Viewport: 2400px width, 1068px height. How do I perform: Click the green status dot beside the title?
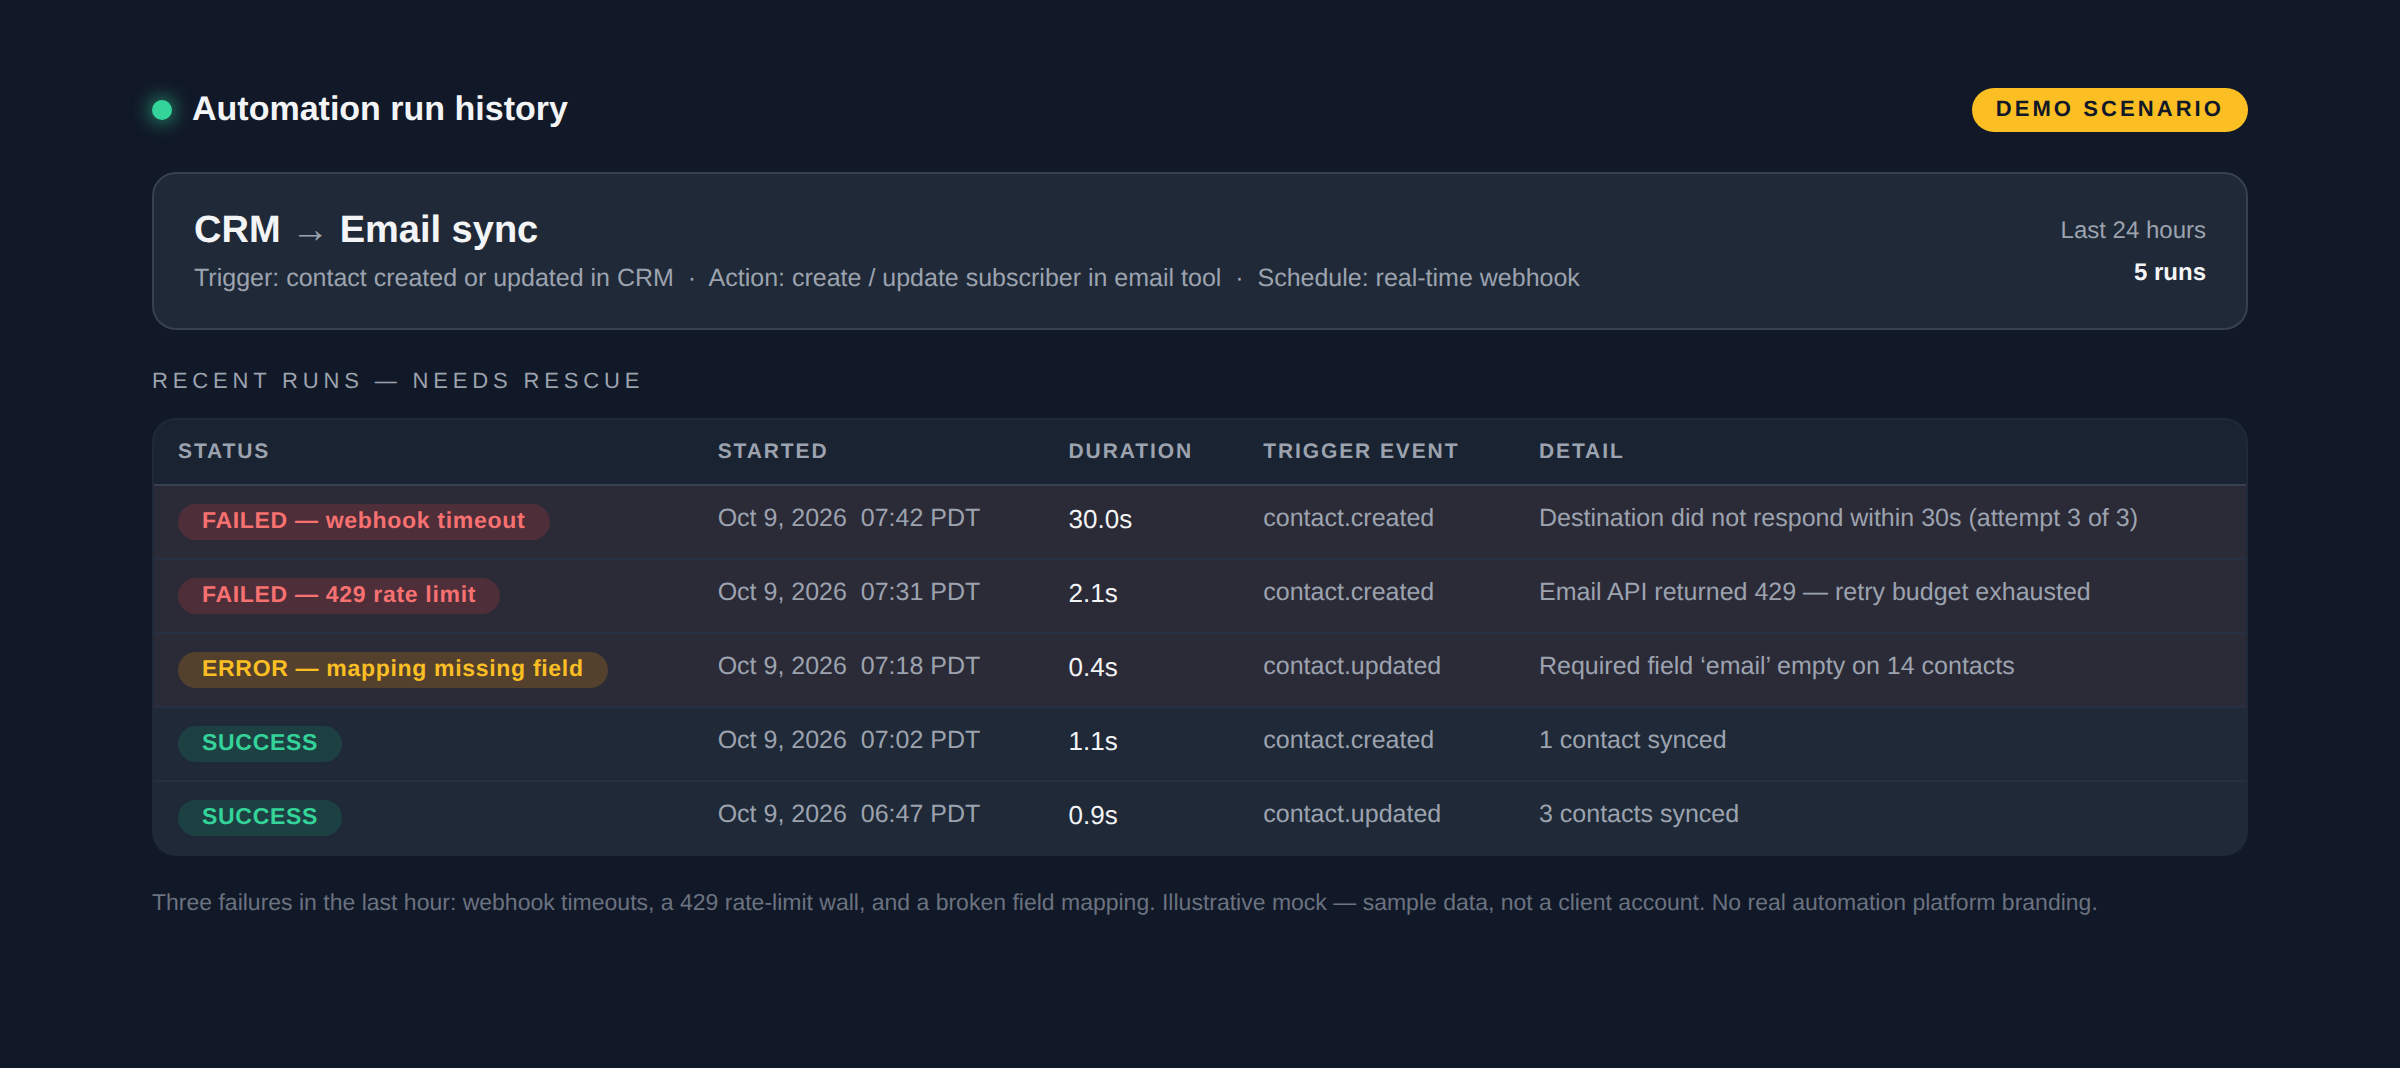pyautogui.click(x=162, y=109)
